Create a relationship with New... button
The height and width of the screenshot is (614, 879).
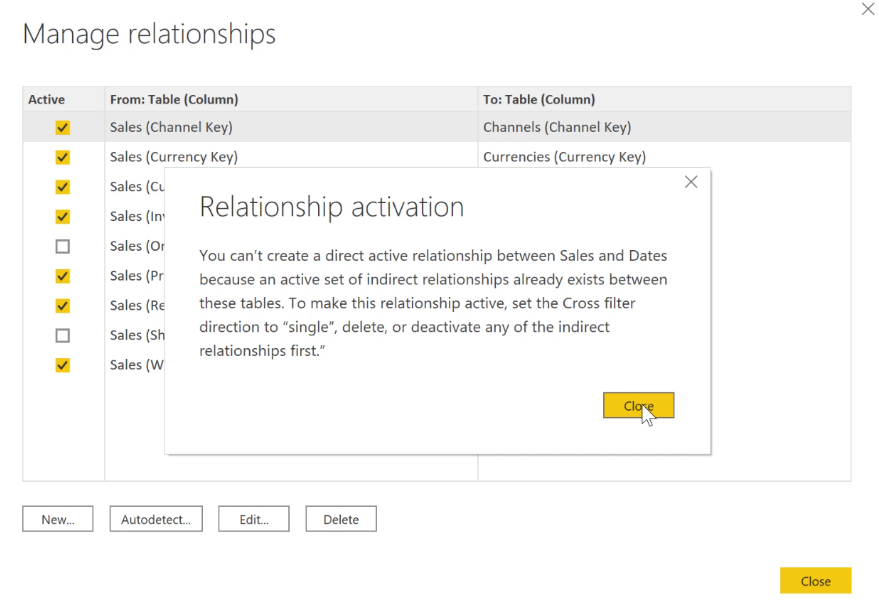pos(58,519)
